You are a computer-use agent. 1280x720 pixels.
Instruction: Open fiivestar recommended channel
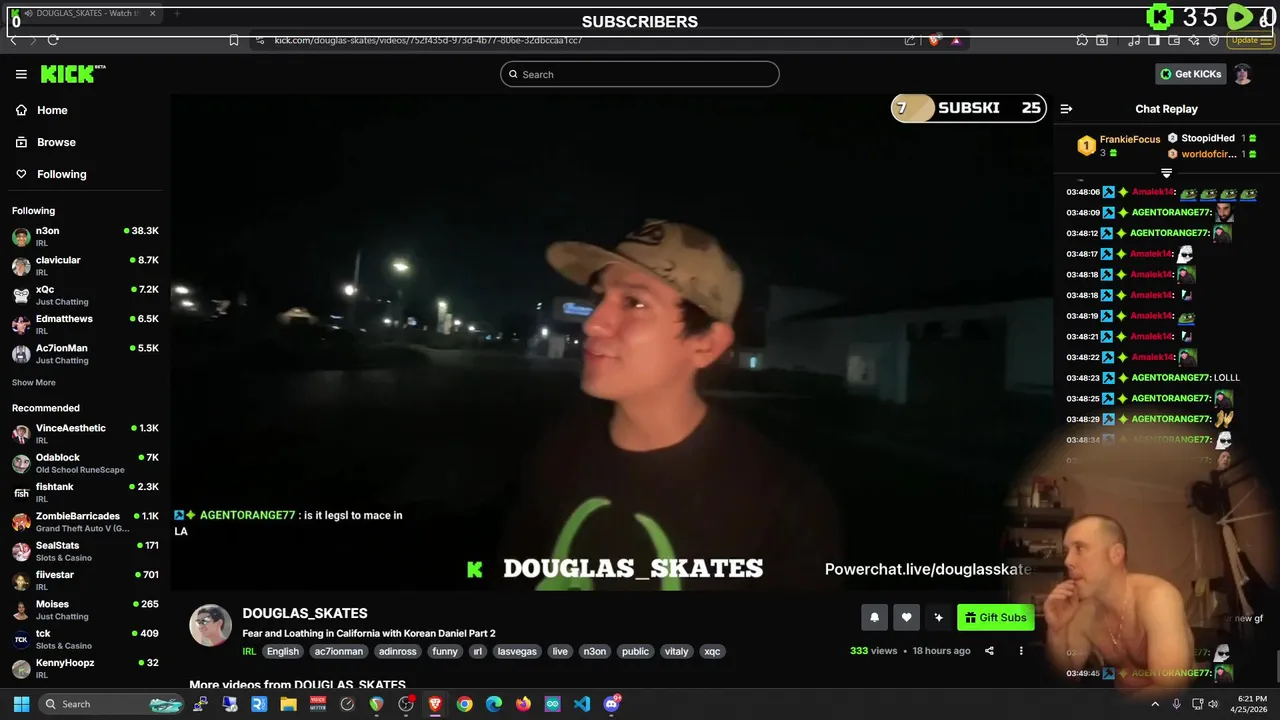[x=85, y=580]
